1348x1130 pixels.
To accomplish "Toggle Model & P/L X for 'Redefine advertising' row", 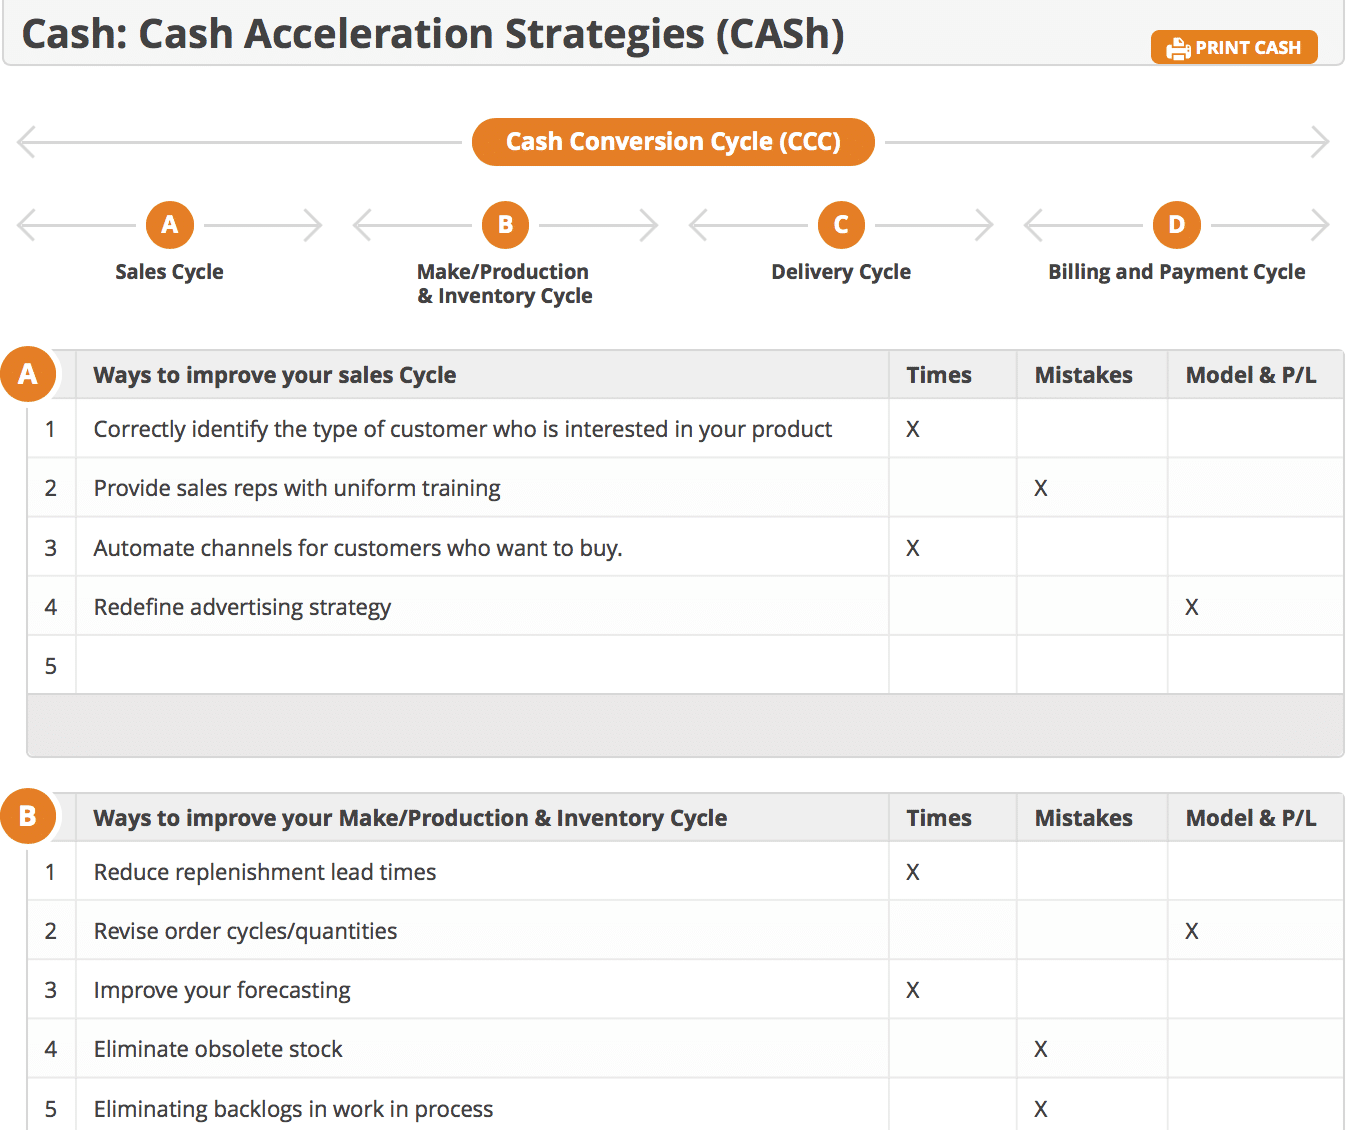I will (x=1192, y=607).
